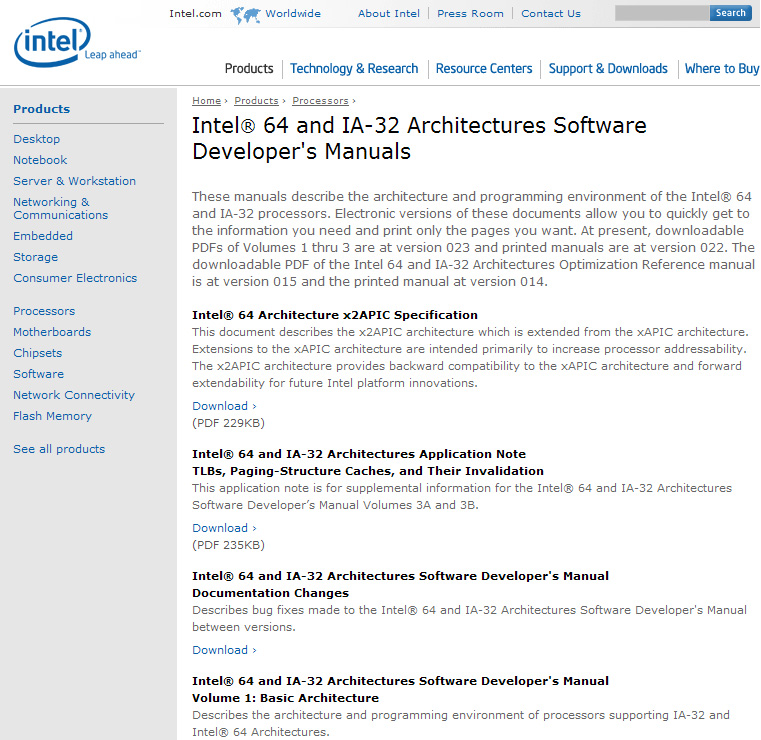Click the search text field
Screen dimensions: 761x740
point(661,13)
